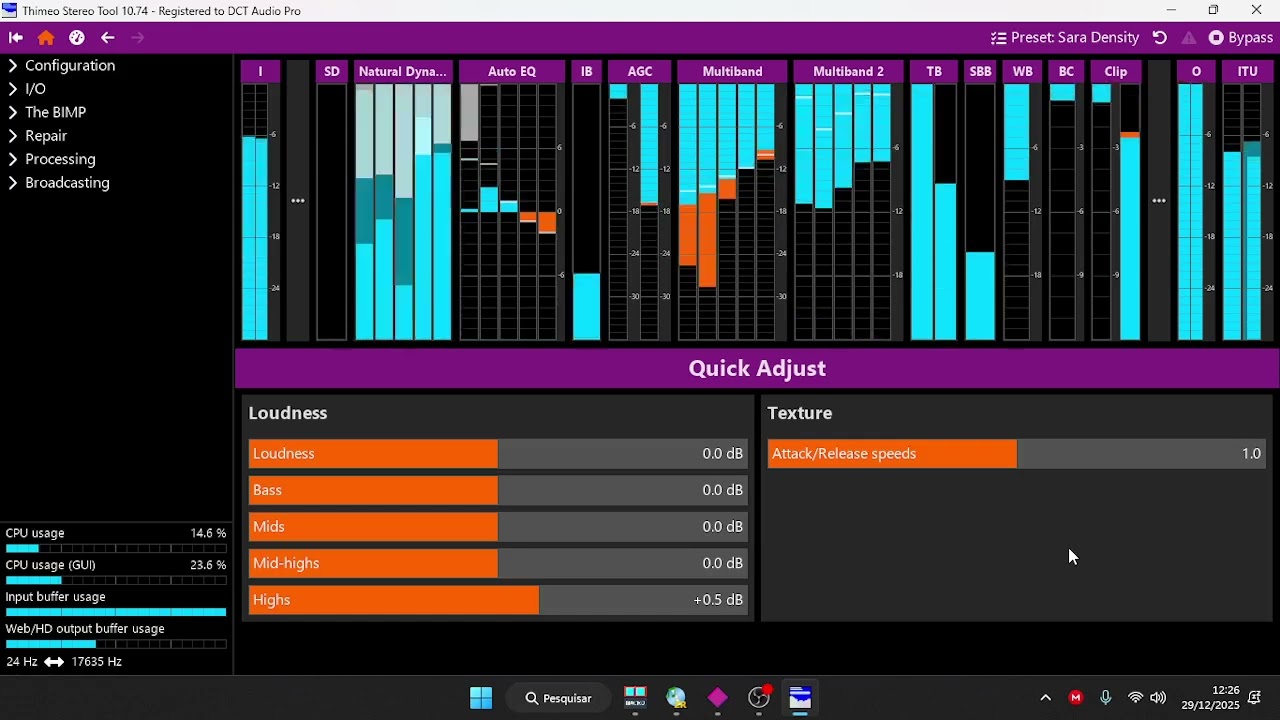Select the IB meter header
Screen dimensions: 1280x720
(587, 71)
